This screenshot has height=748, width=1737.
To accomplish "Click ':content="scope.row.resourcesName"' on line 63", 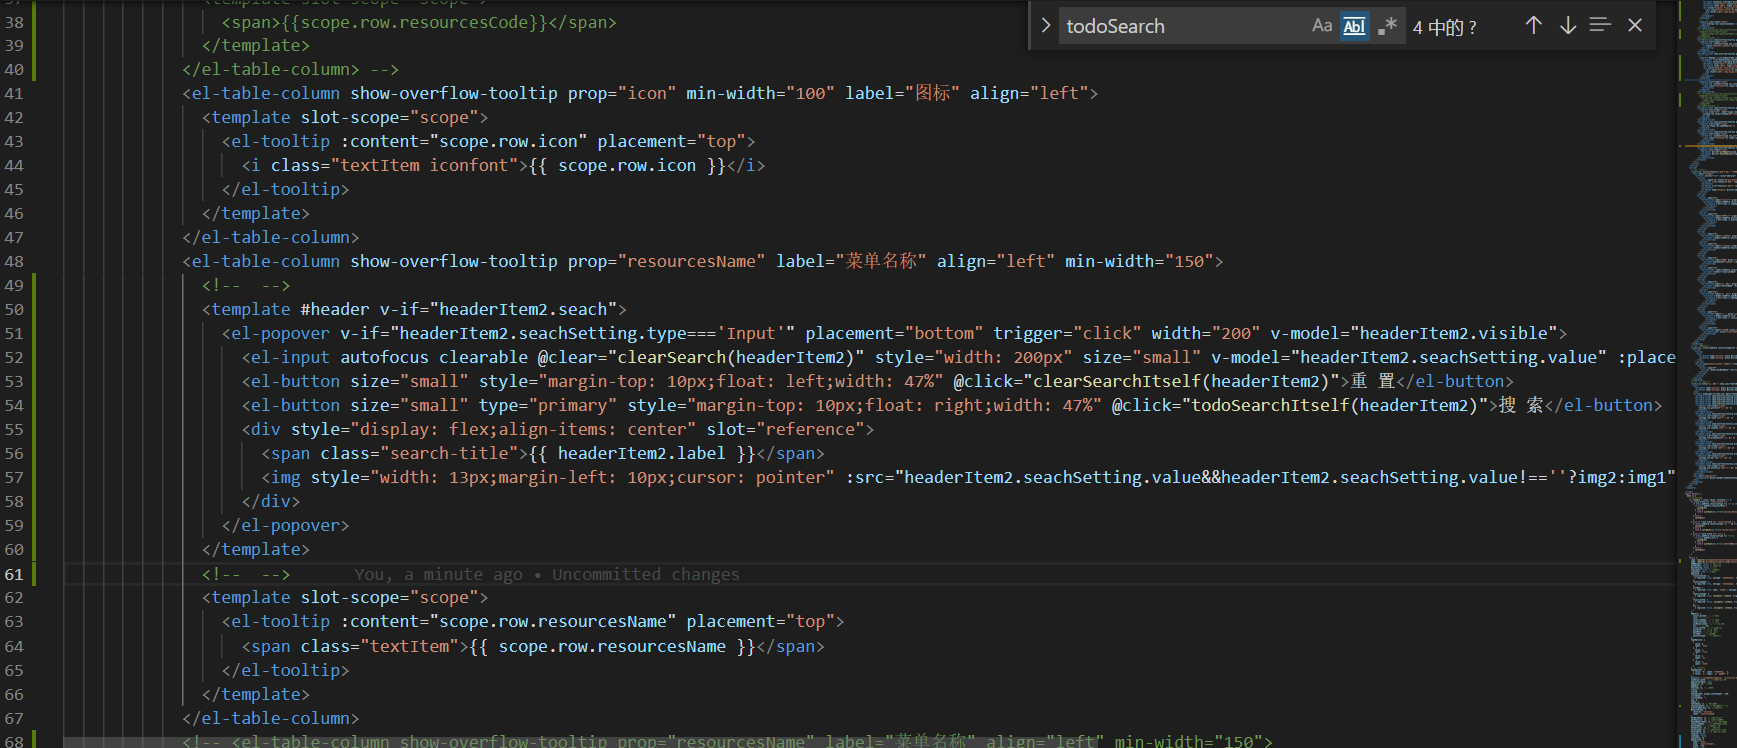I will pos(508,621).
